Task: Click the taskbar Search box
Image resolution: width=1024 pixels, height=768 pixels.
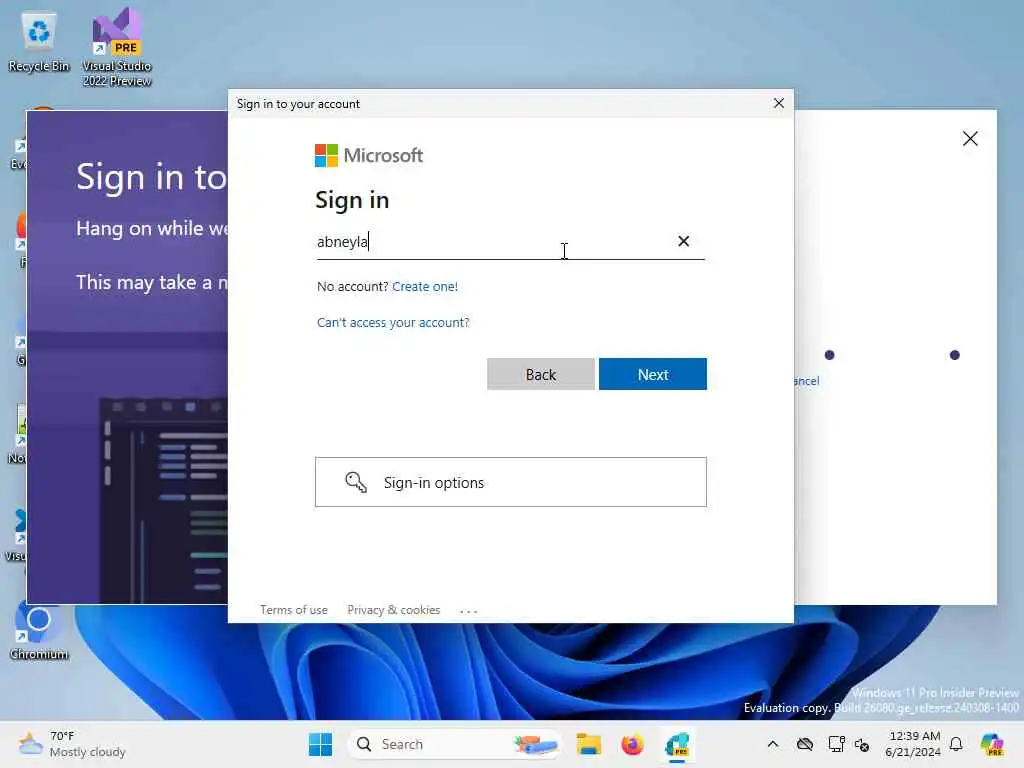Action: tap(455, 744)
